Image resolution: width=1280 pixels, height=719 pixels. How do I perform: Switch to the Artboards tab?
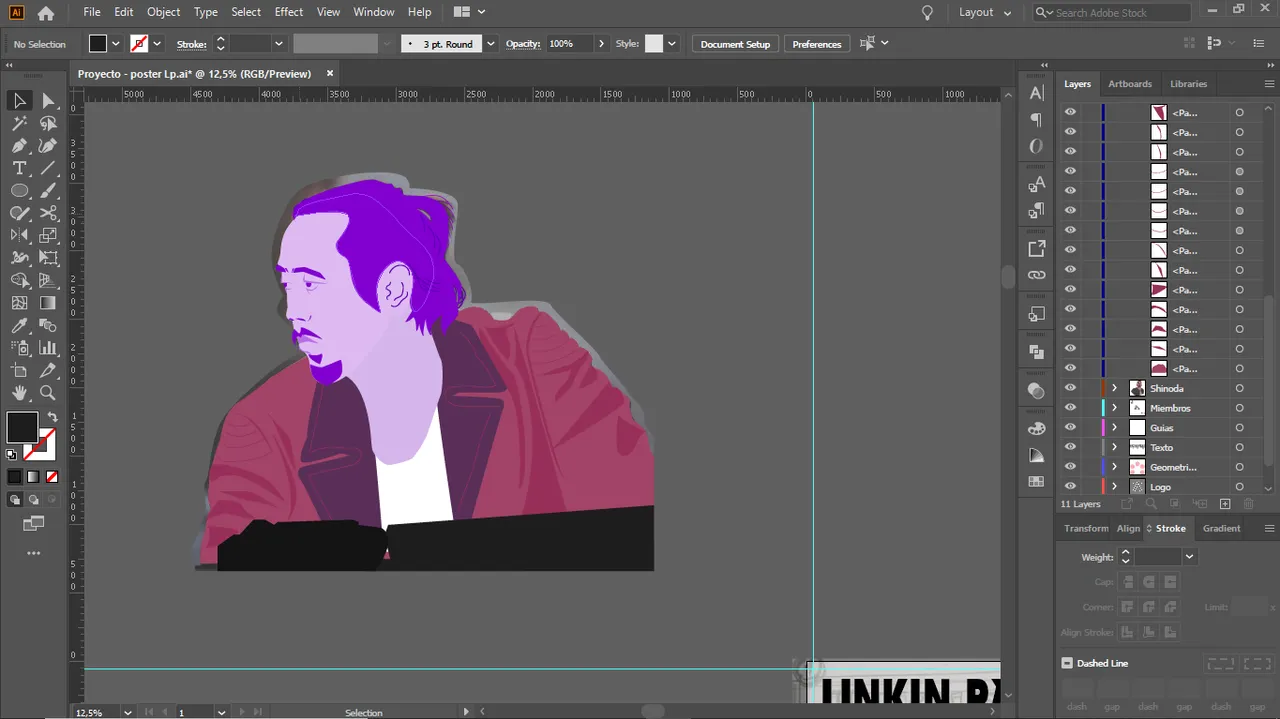click(1130, 84)
